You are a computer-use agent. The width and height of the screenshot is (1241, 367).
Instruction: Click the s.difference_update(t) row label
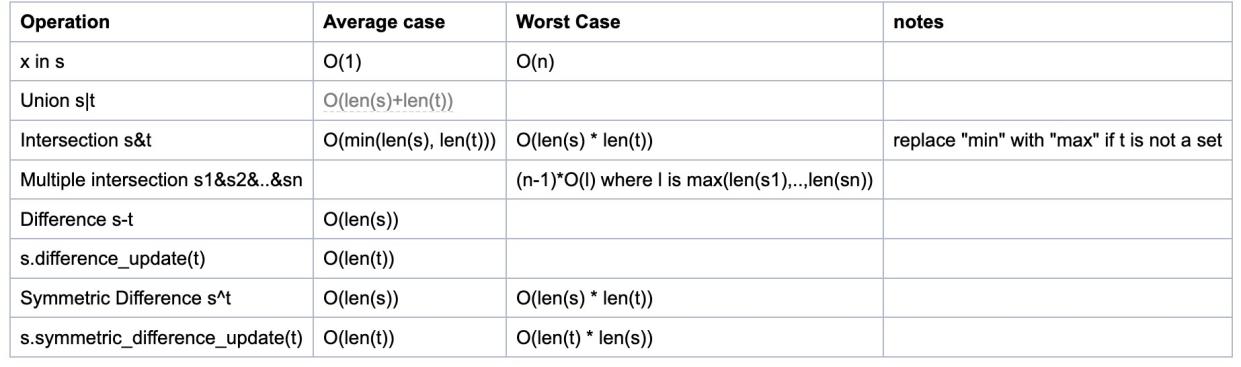pos(101,261)
